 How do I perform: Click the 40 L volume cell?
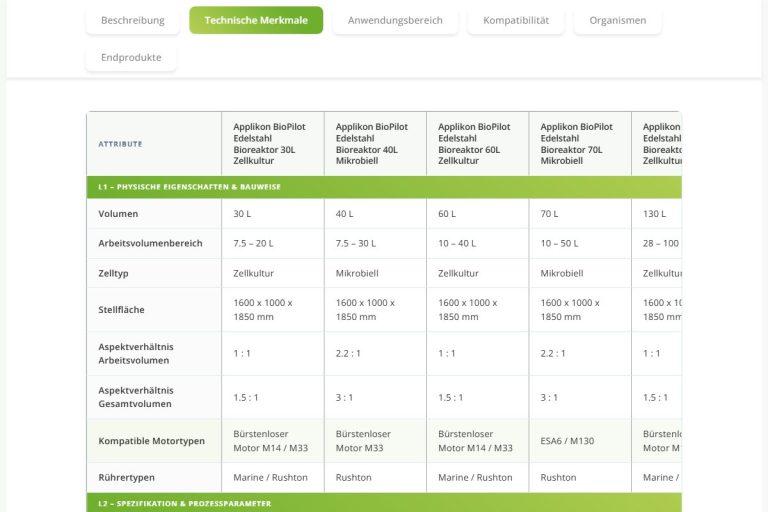click(x=375, y=214)
